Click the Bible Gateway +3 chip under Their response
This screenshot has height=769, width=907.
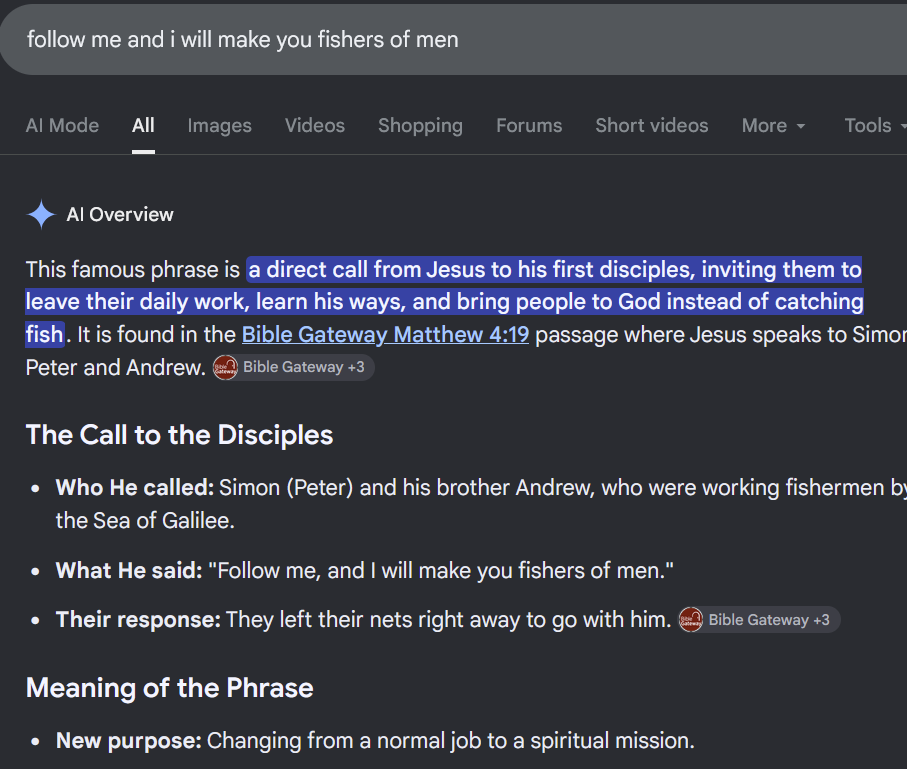point(758,620)
